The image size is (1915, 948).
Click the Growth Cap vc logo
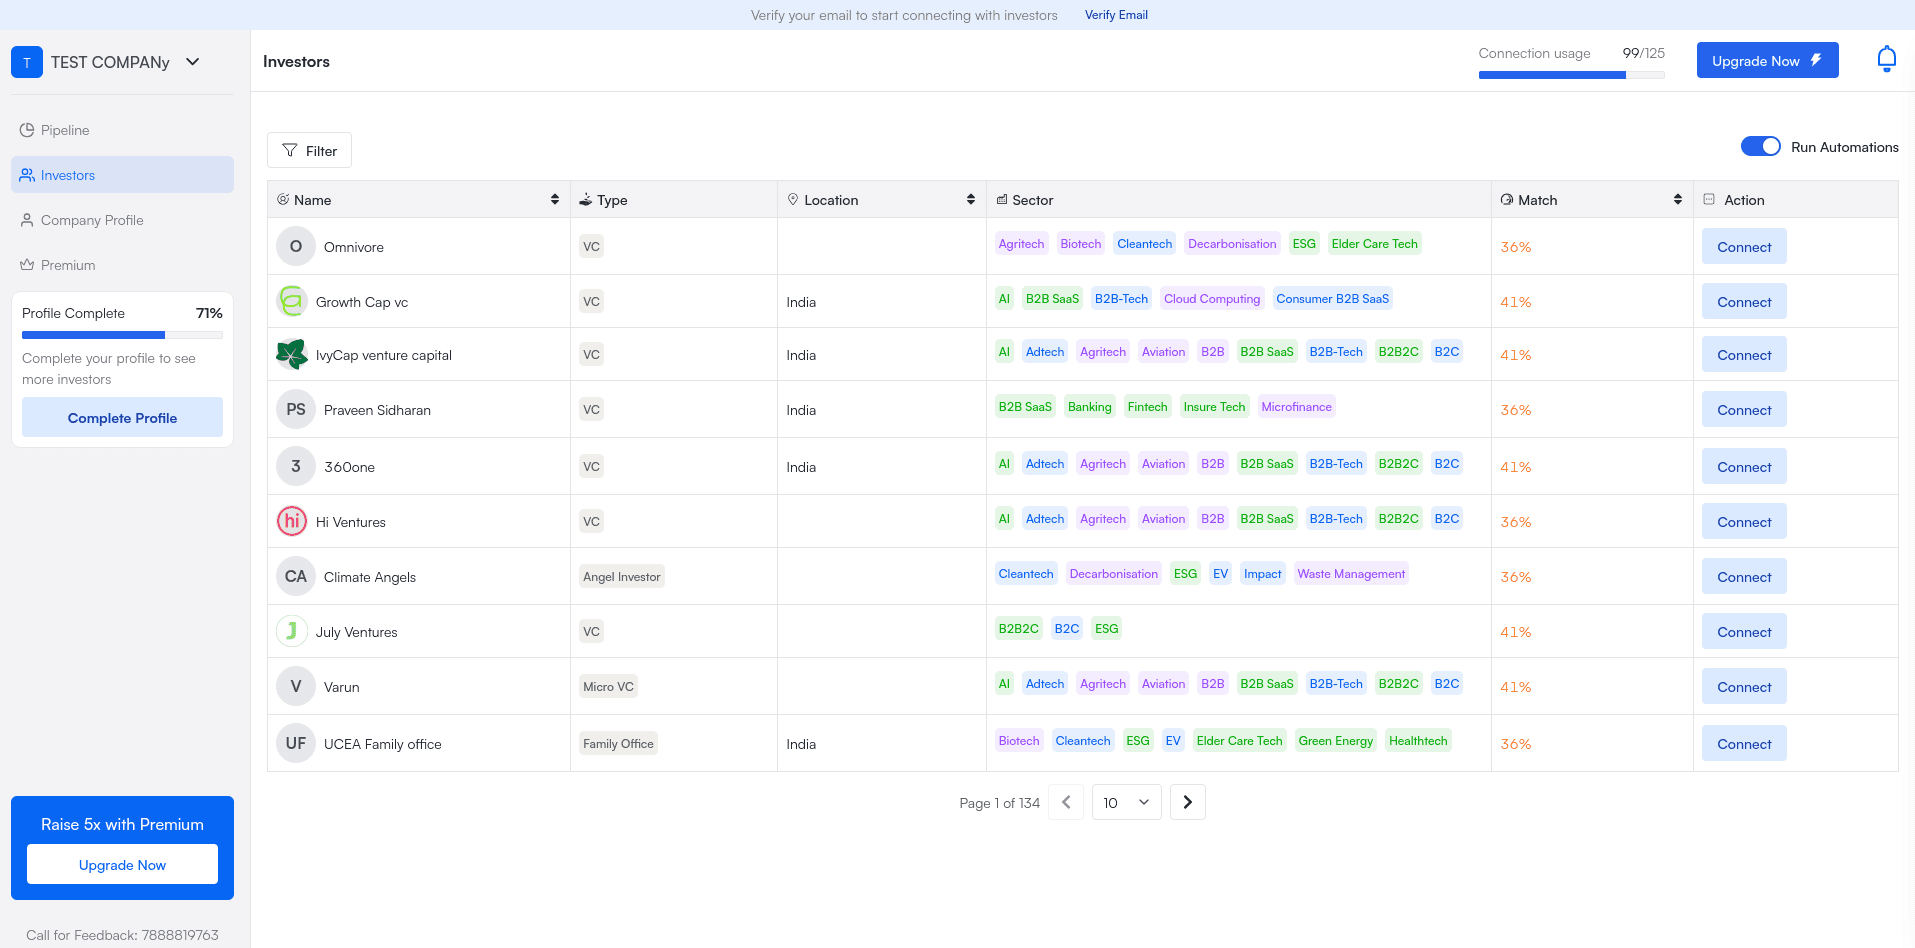point(292,301)
